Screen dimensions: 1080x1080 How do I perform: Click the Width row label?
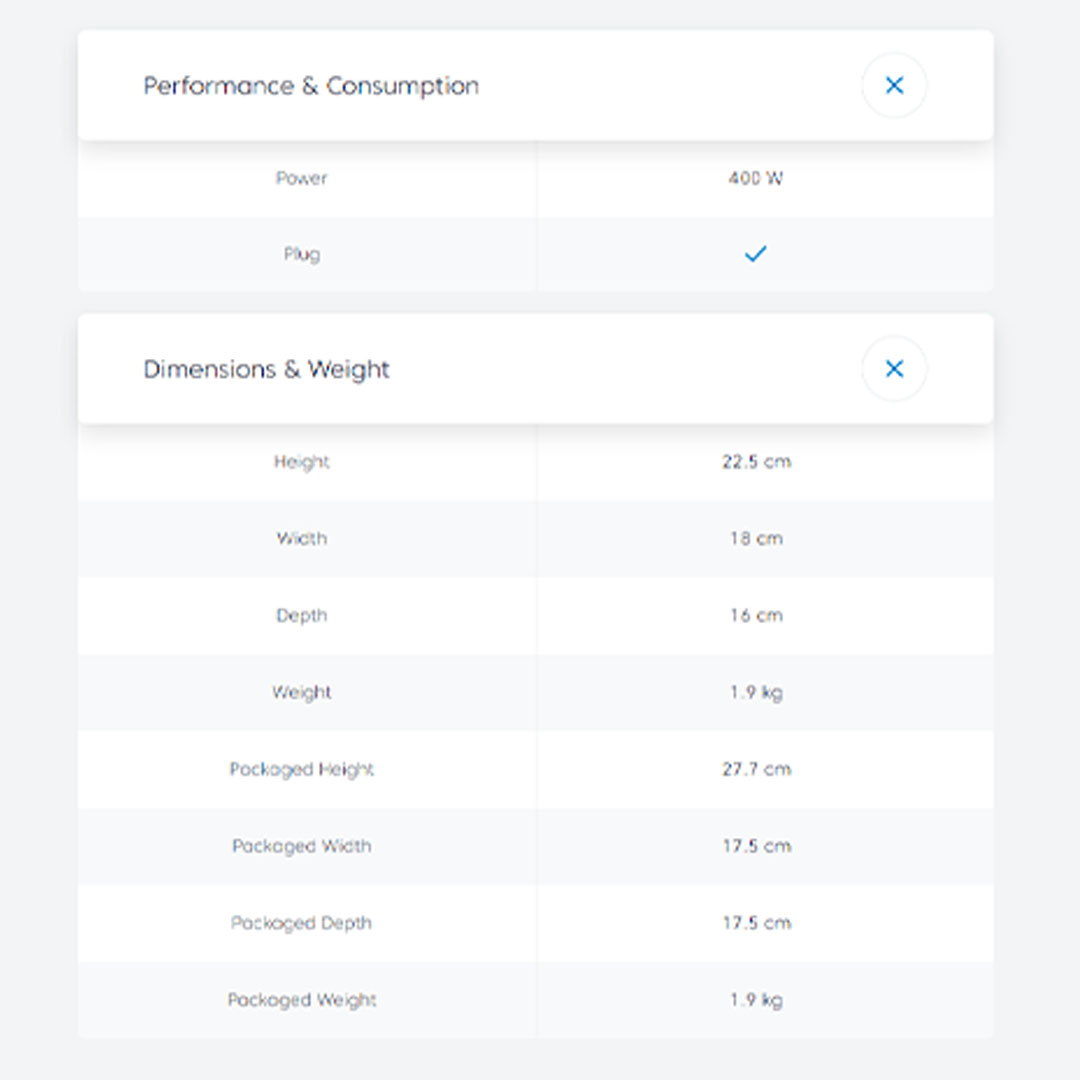click(301, 538)
